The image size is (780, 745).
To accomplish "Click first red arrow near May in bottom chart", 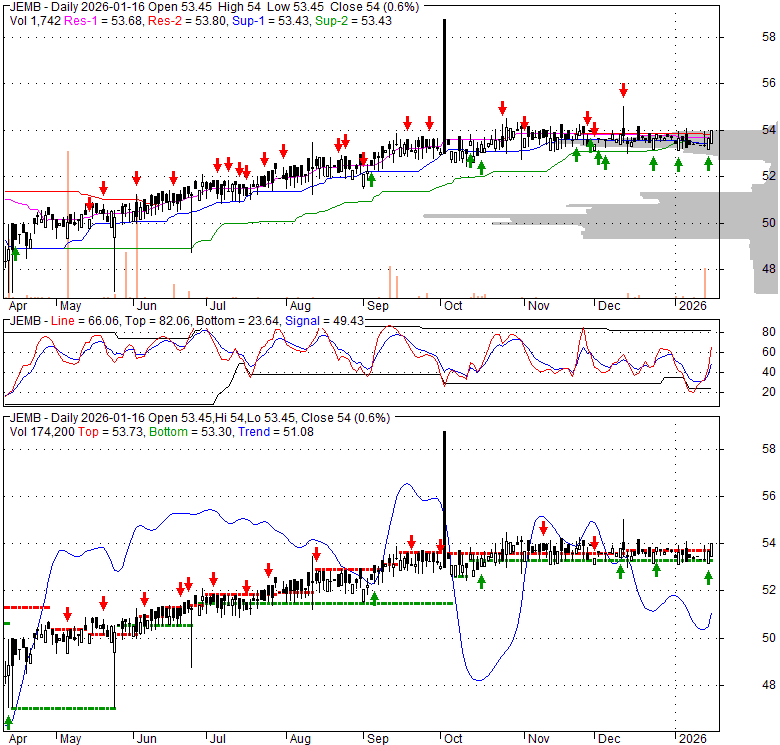I will click(x=67, y=614).
